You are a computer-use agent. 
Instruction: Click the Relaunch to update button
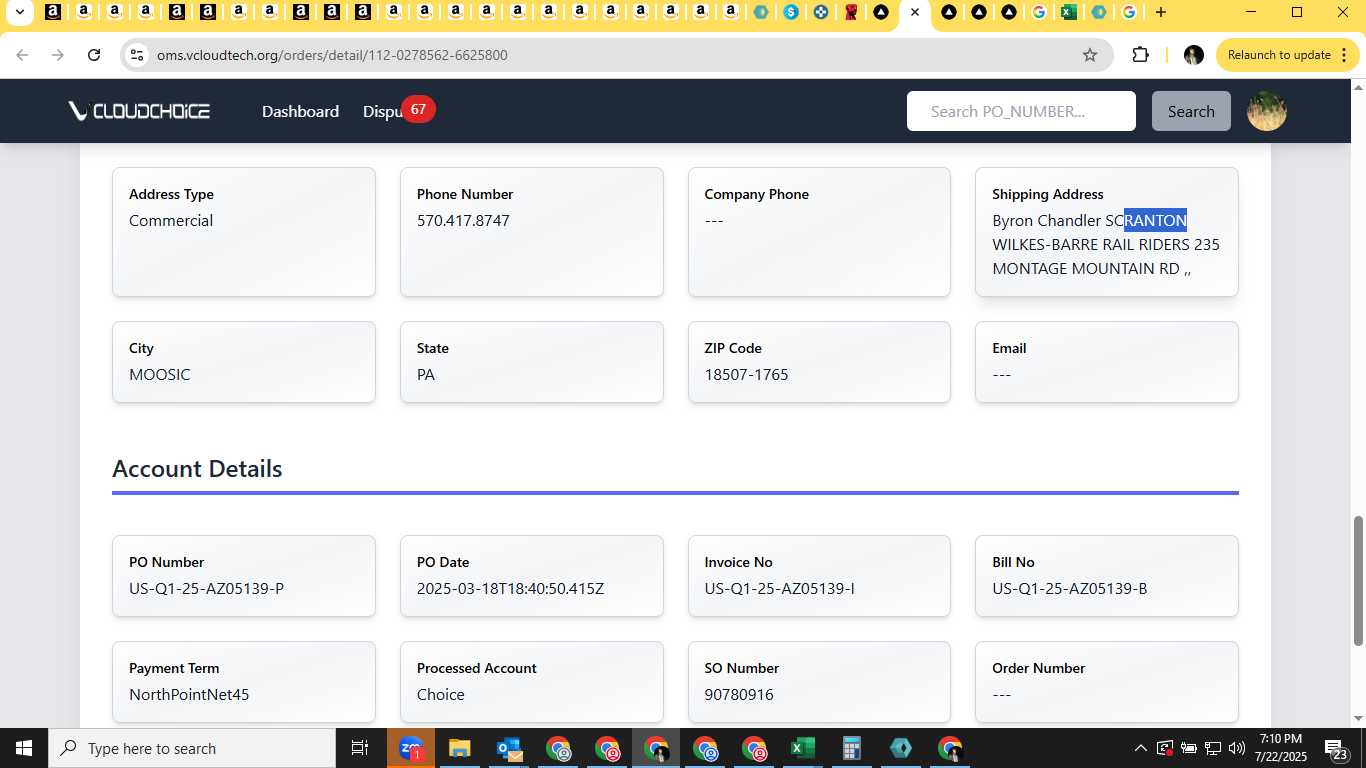click(1279, 55)
